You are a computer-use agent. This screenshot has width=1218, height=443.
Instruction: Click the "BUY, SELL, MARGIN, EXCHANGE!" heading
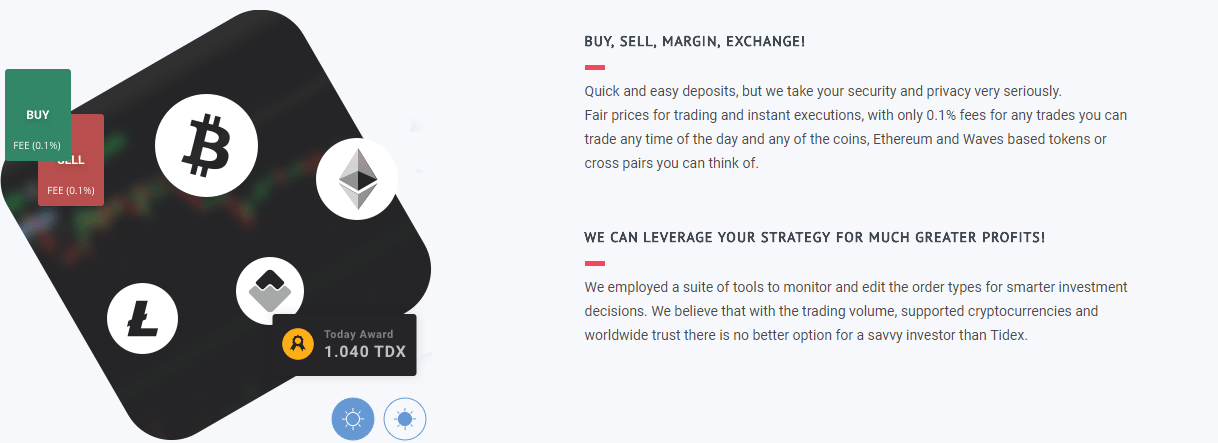click(x=694, y=41)
